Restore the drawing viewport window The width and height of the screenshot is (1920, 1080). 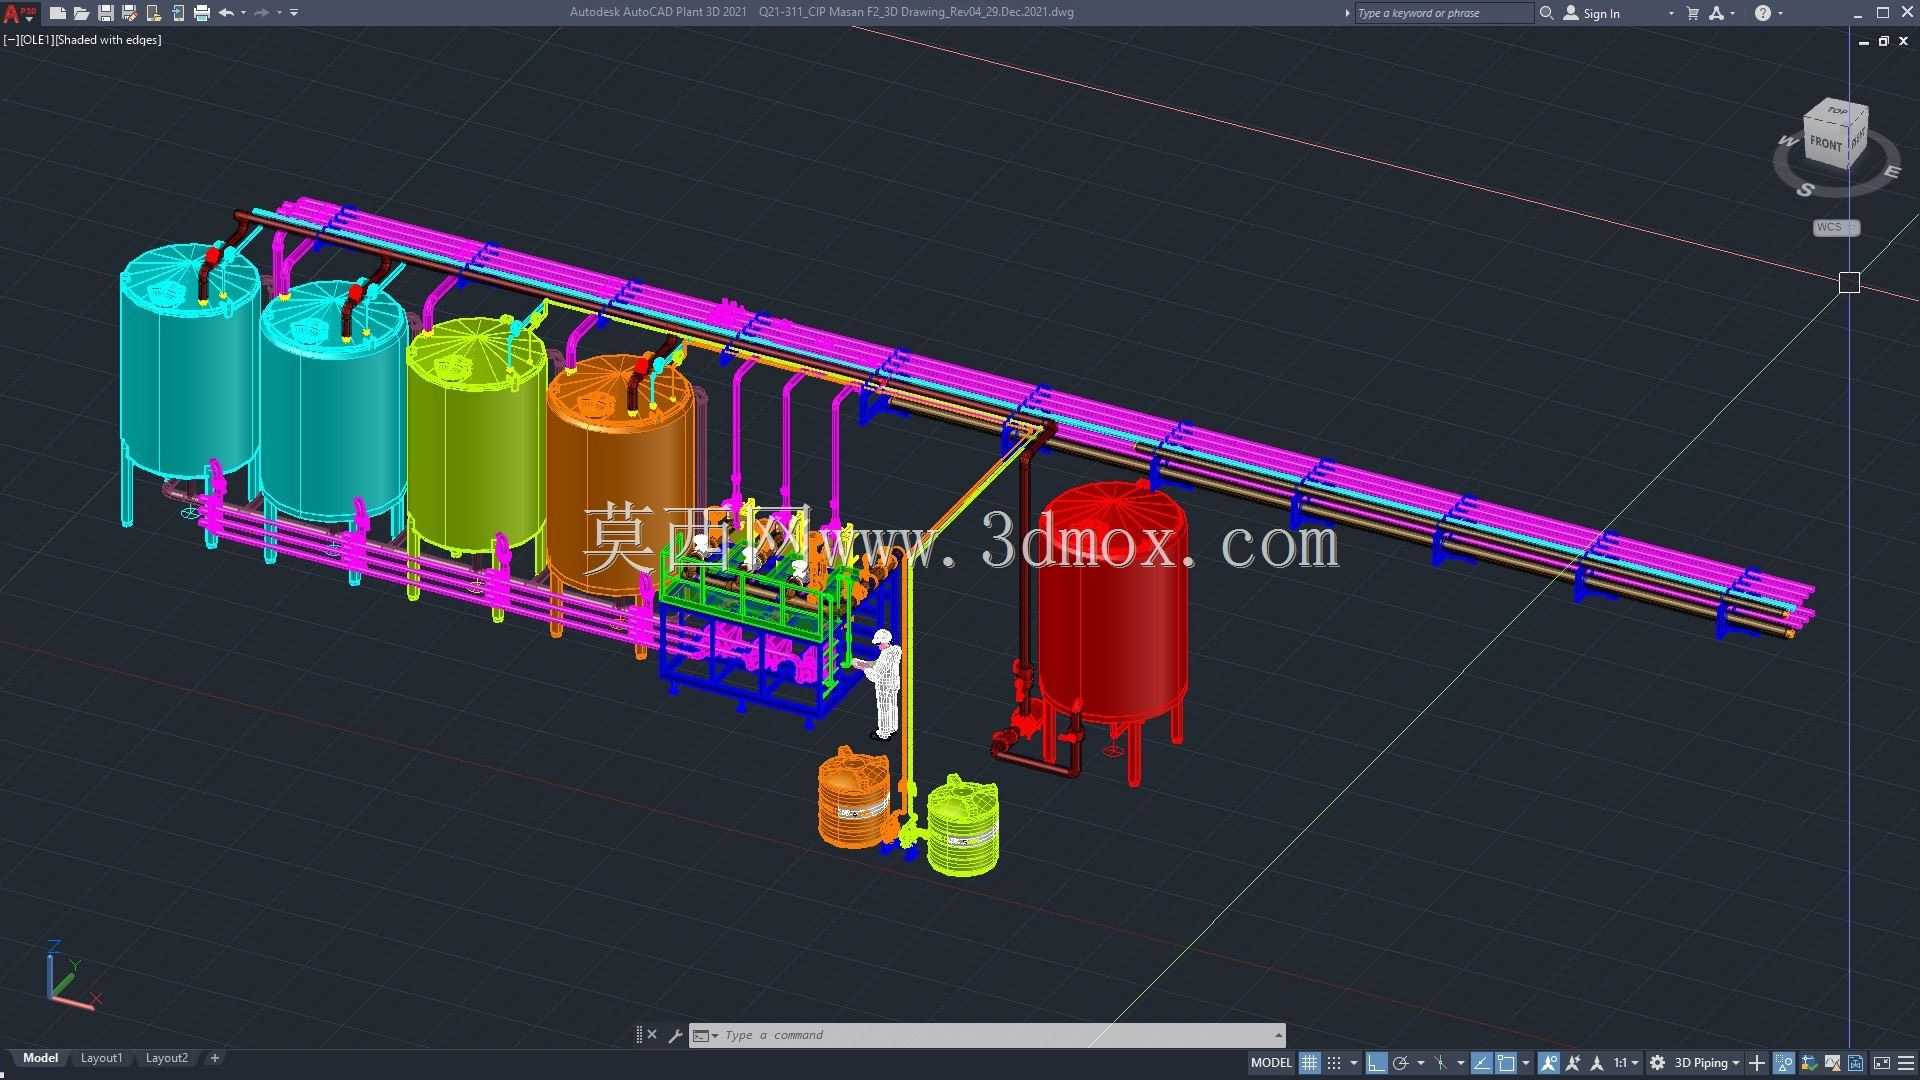tap(1883, 41)
